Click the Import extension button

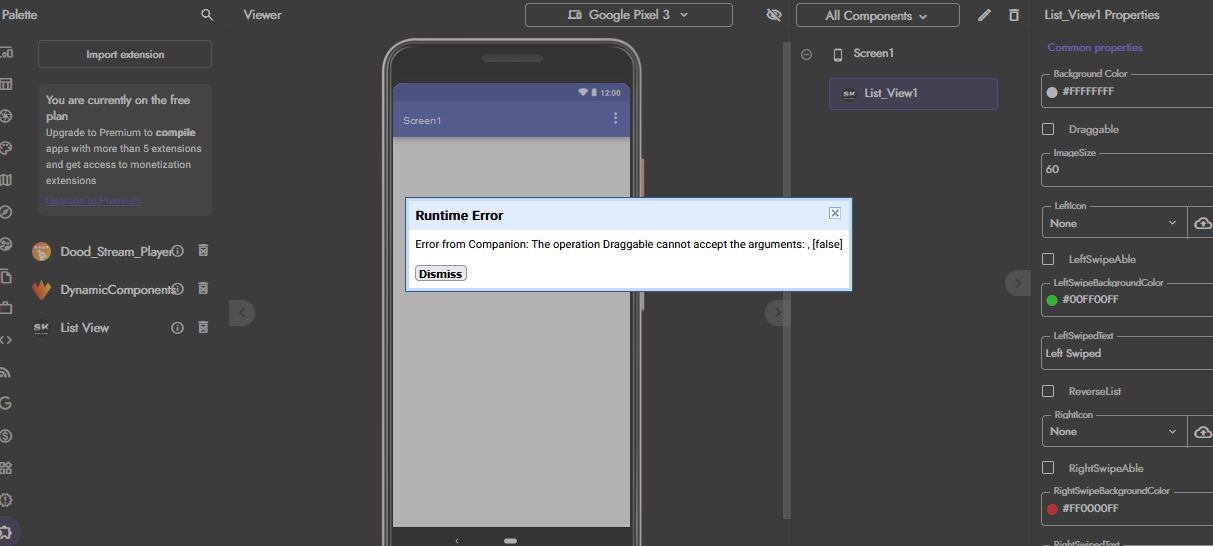click(x=125, y=54)
